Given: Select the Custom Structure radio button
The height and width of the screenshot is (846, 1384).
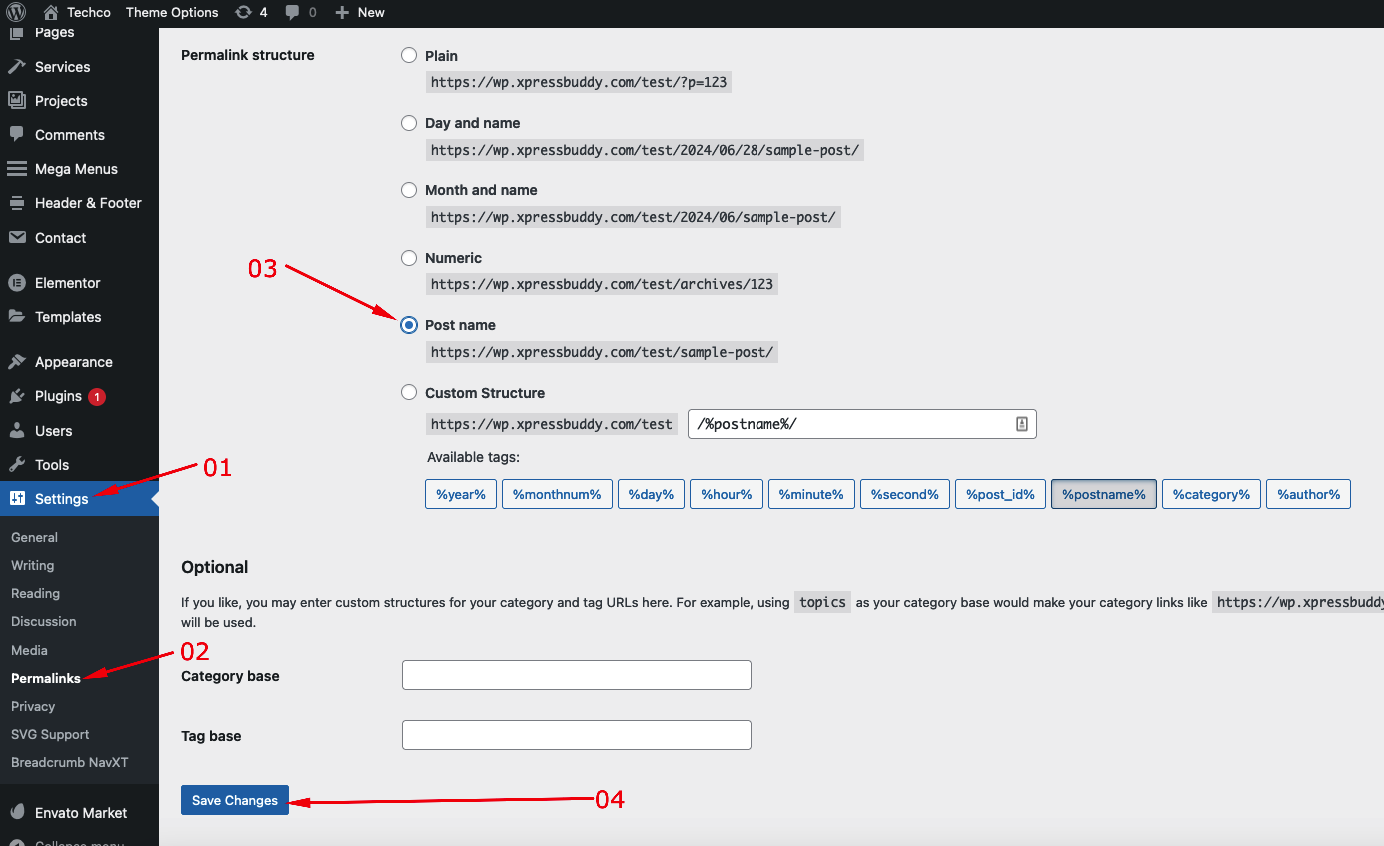Looking at the screenshot, I should [409, 393].
